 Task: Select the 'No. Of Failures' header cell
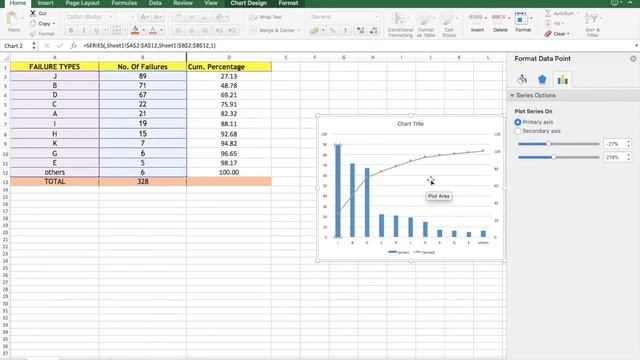point(142,67)
